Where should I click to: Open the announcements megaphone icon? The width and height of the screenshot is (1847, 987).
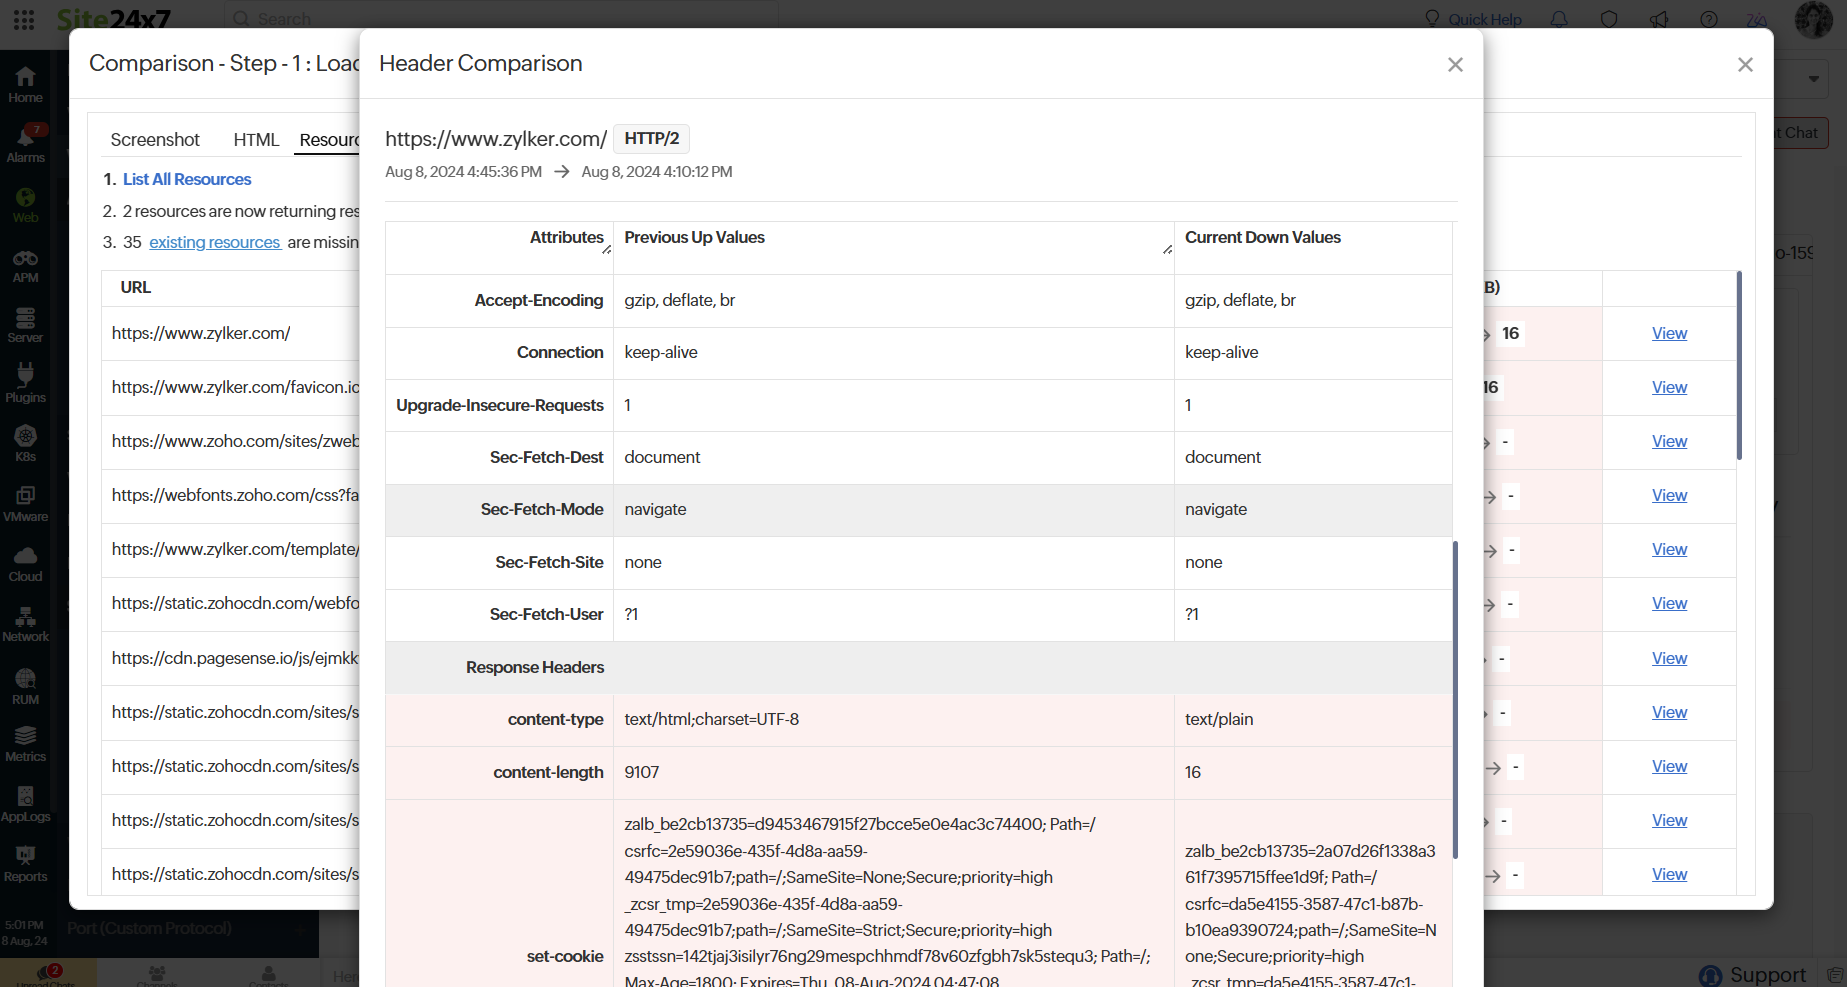pyautogui.click(x=1659, y=19)
